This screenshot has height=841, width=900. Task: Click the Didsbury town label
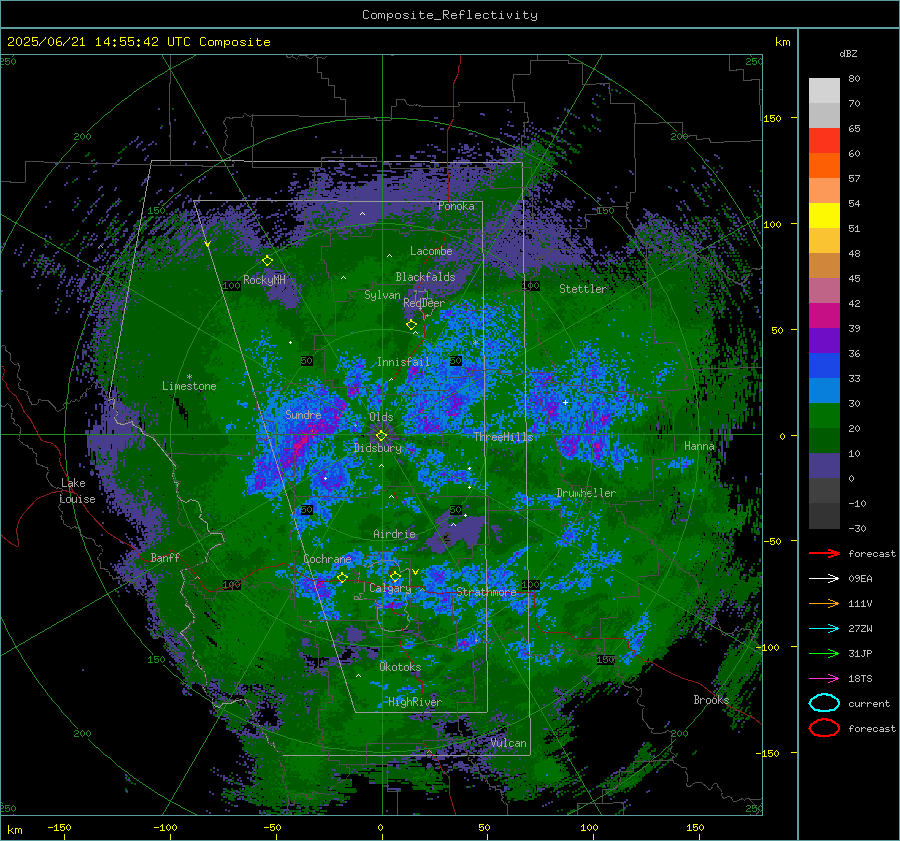click(x=378, y=448)
